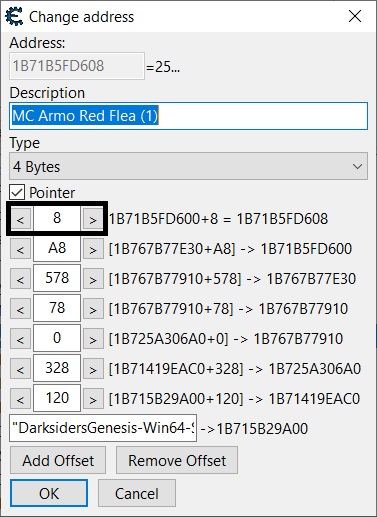Click the Remove Offset button

pyautogui.click(x=177, y=460)
